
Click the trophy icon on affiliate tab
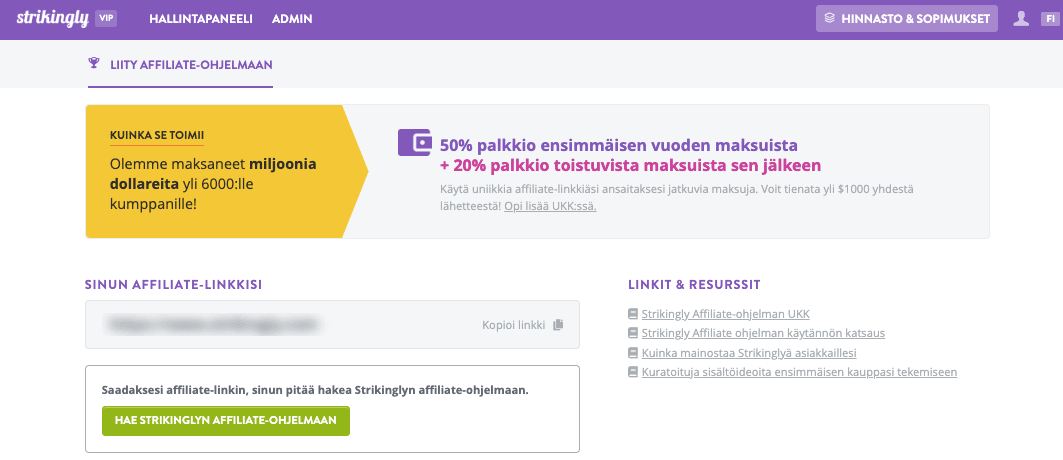pos(94,64)
